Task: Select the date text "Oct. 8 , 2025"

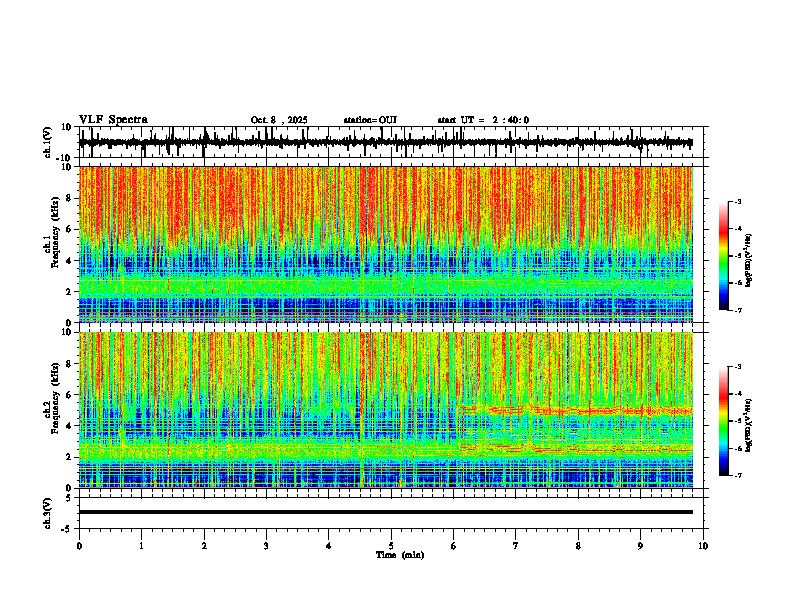Action: (x=279, y=120)
